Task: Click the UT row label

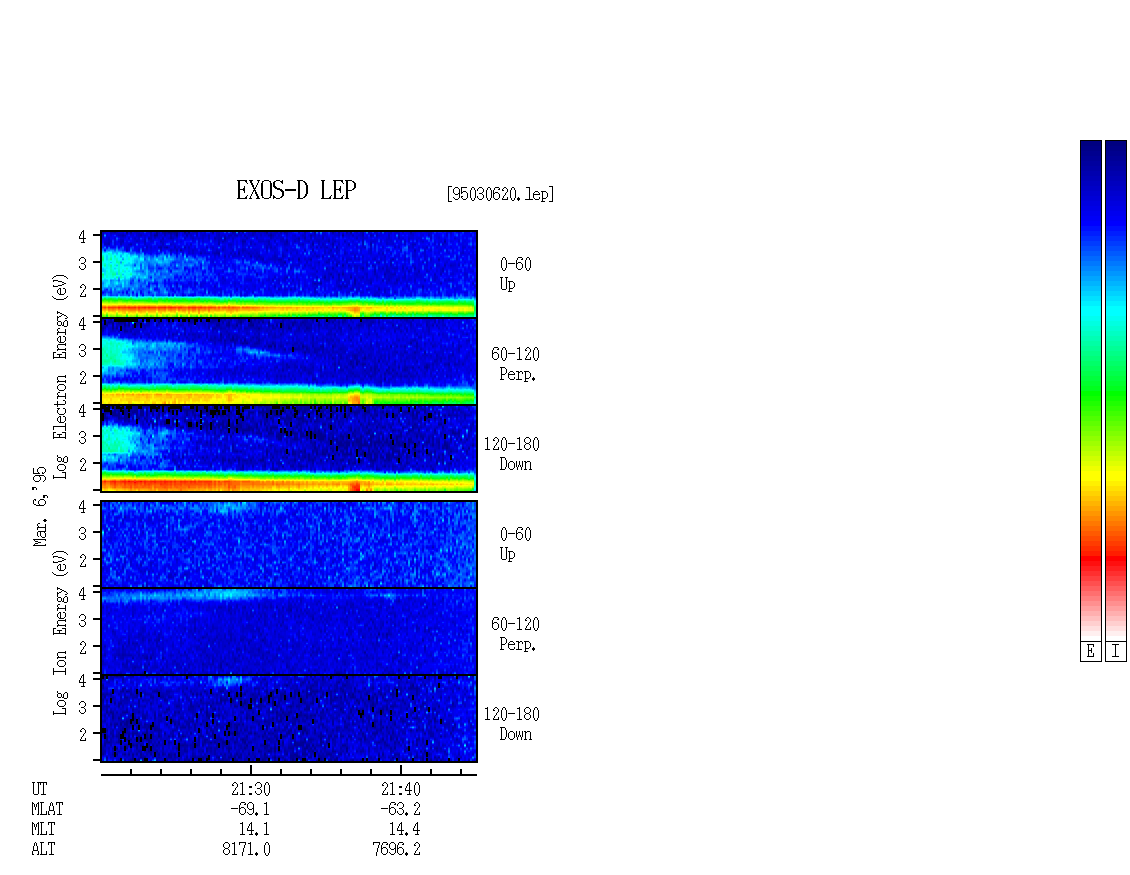Action: tap(40, 789)
